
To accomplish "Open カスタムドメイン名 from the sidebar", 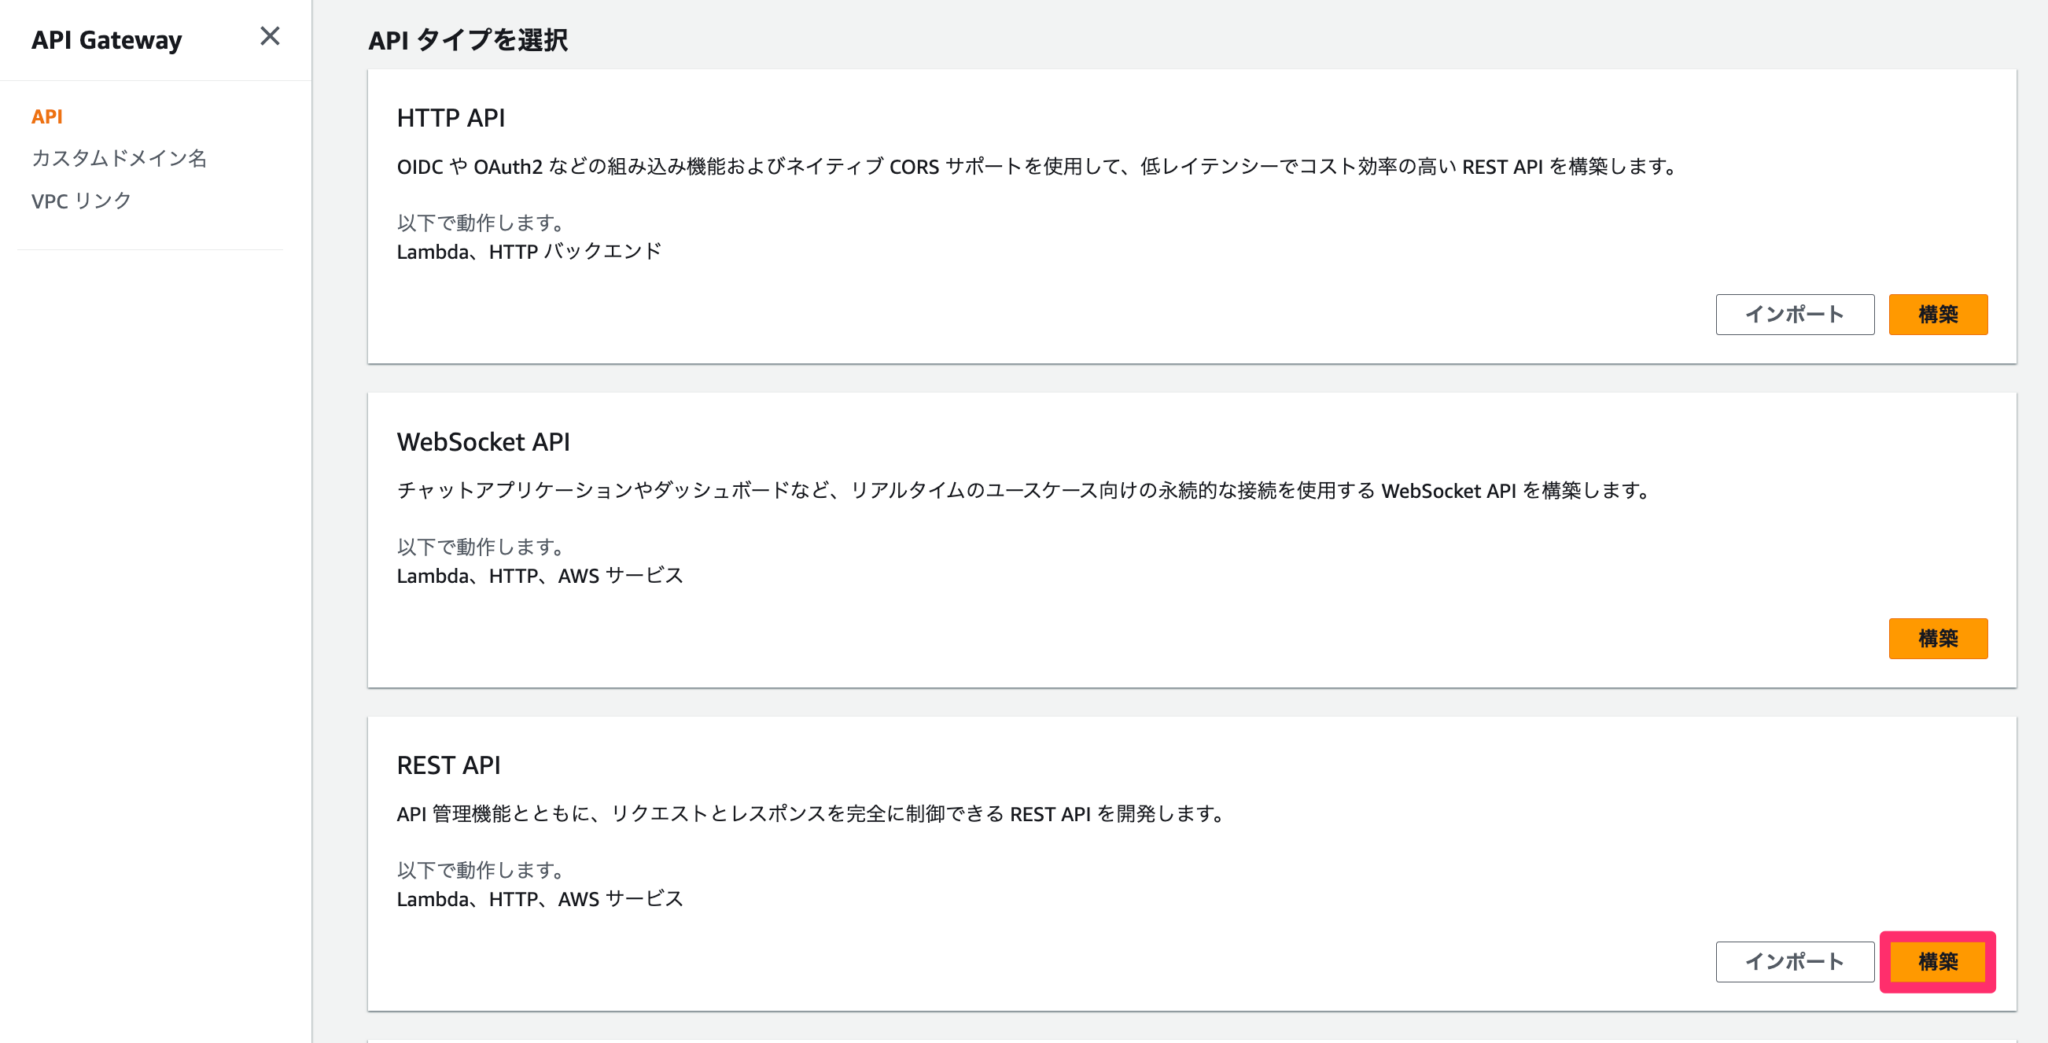I will pos(119,158).
